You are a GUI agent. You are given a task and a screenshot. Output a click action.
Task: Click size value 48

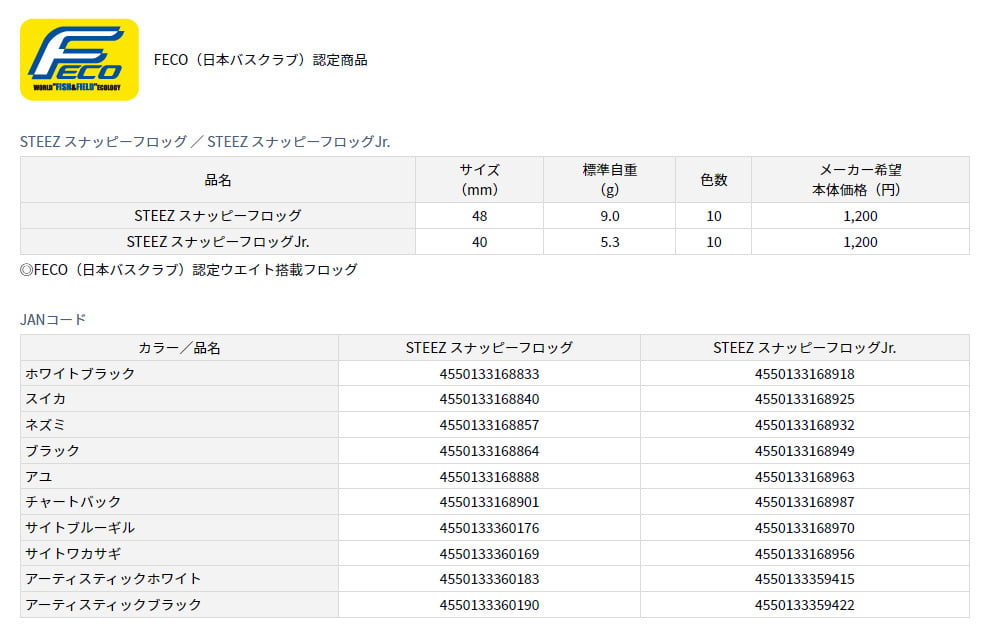(x=479, y=216)
